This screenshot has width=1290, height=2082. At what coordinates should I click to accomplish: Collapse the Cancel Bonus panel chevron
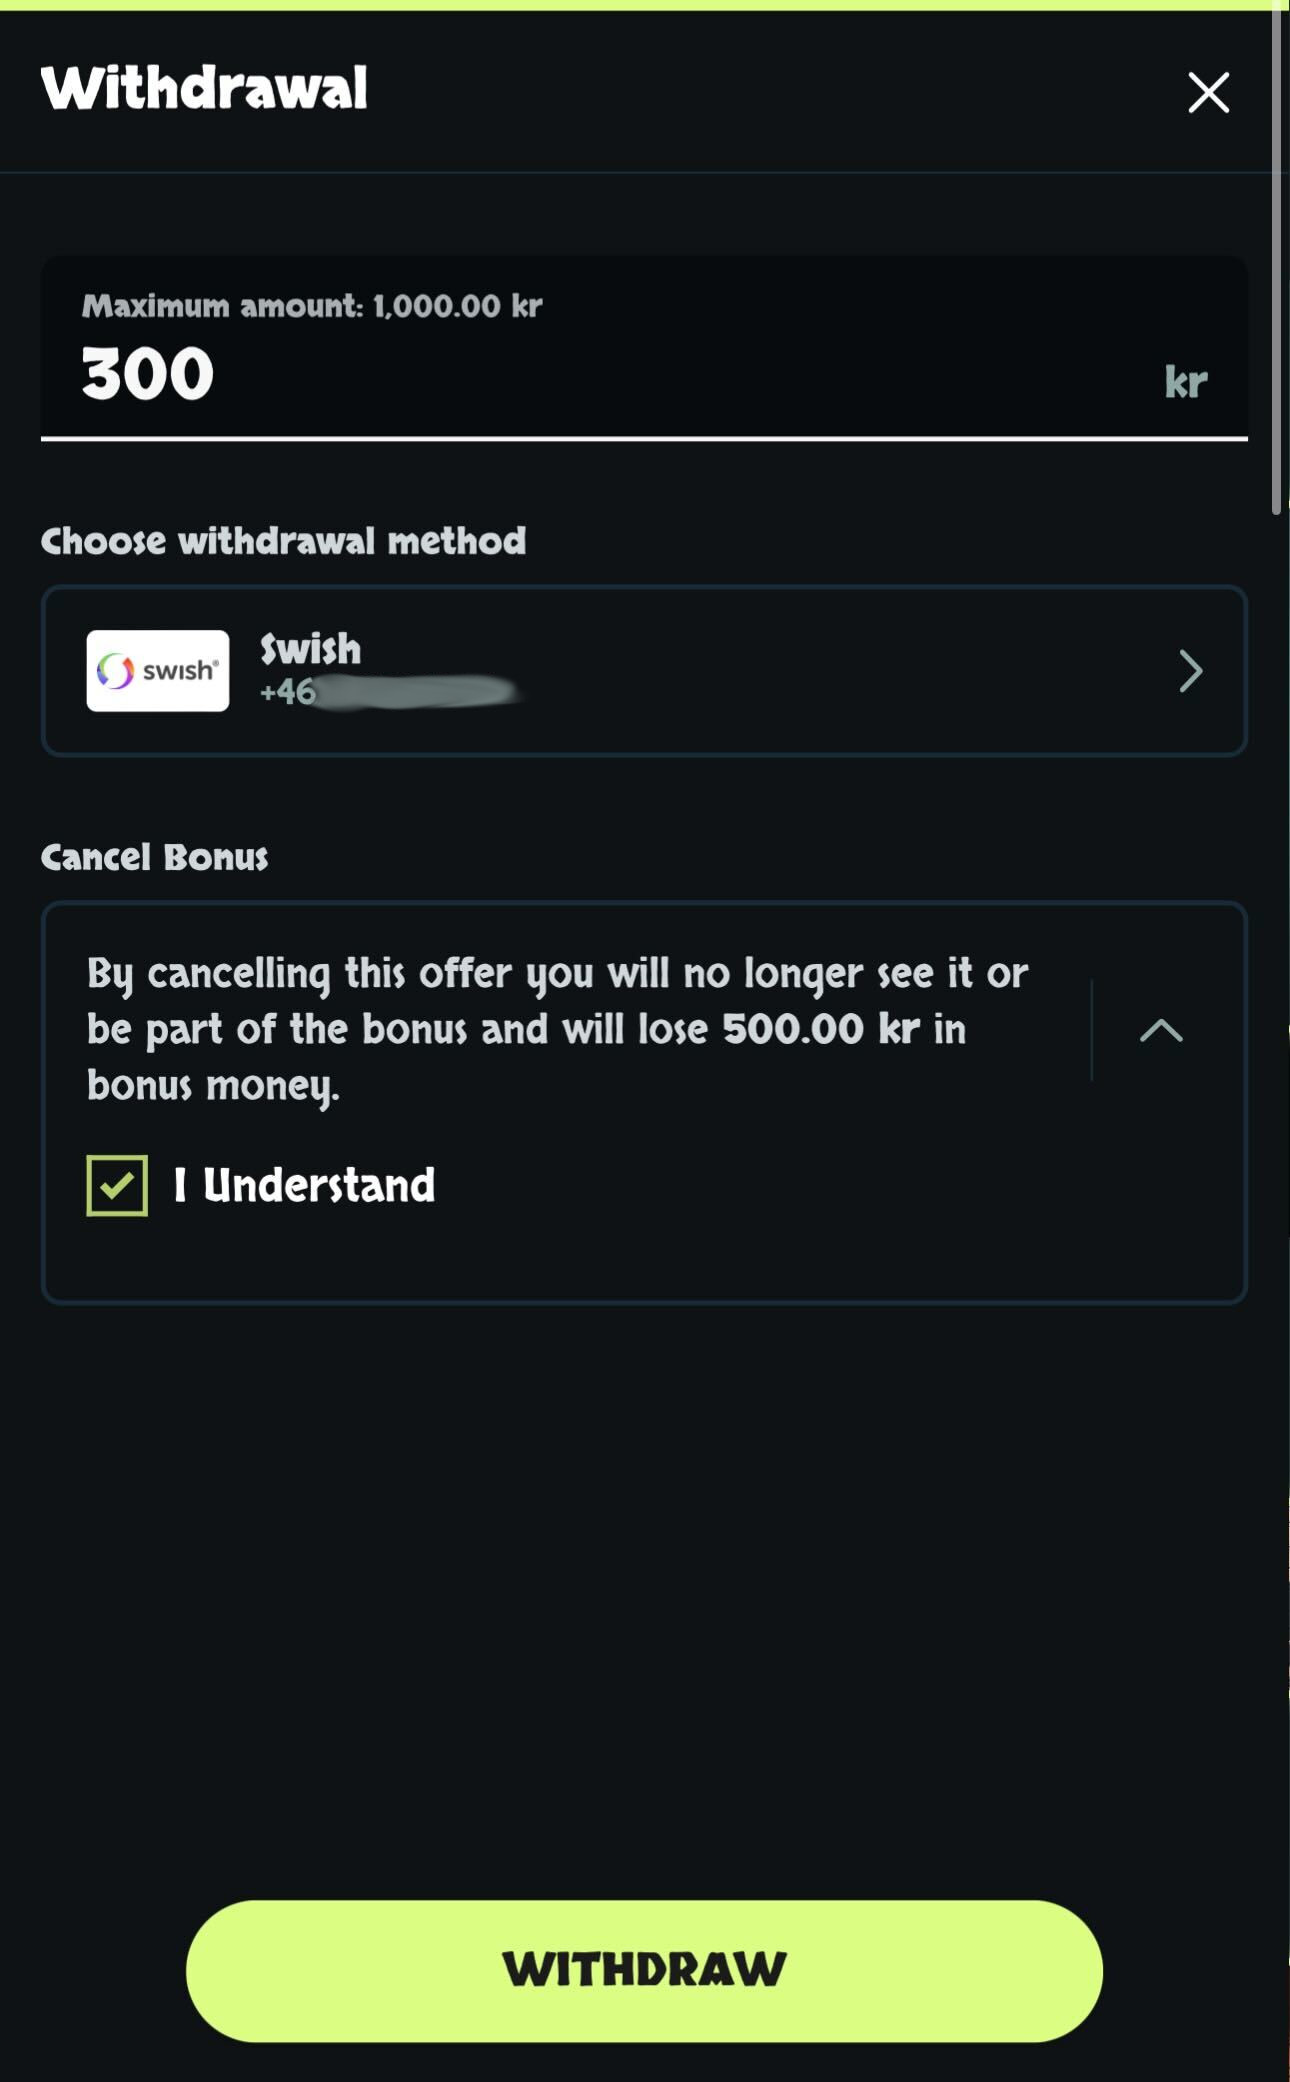point(1160,1030)
